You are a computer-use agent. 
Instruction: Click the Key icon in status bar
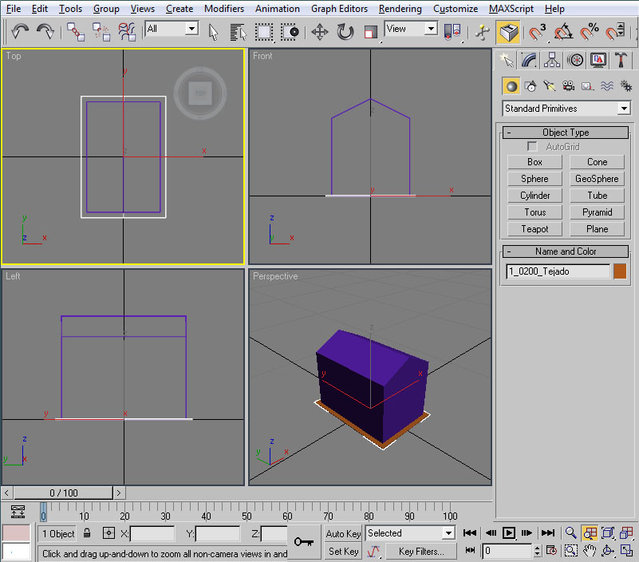[x=304, y=543]
